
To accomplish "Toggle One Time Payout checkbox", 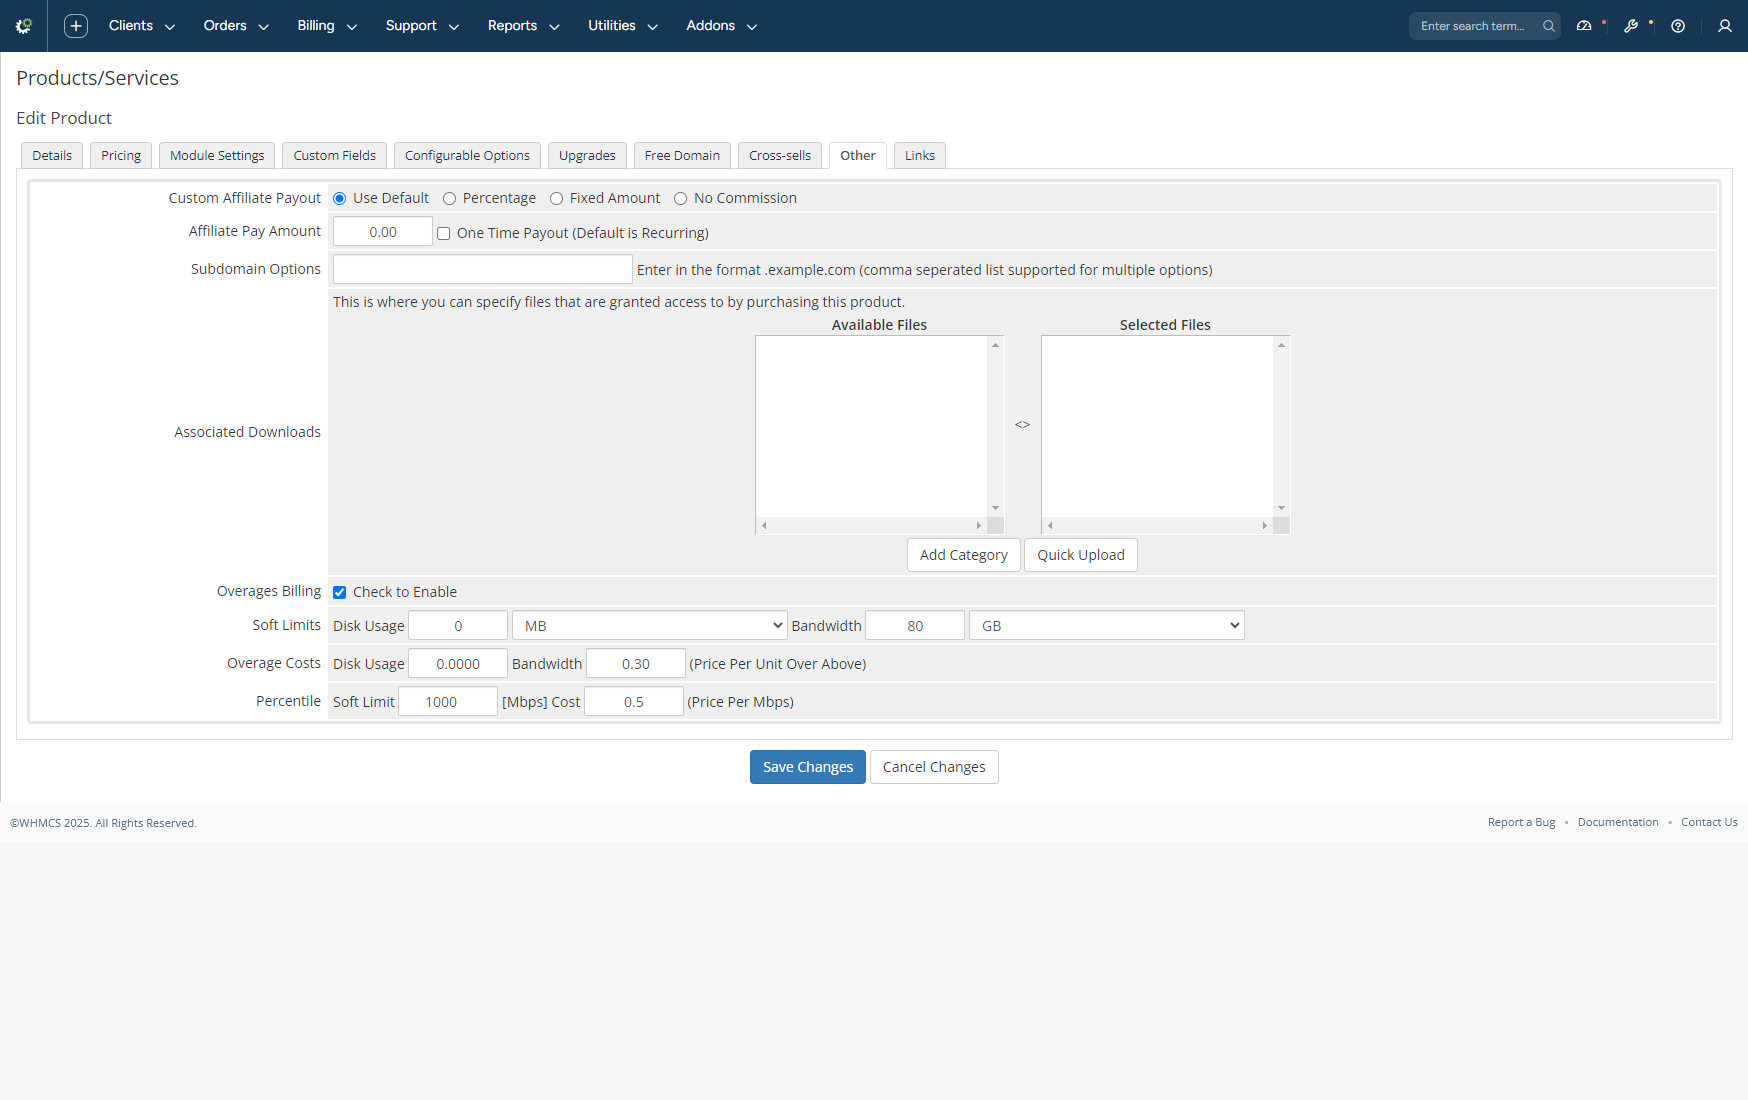I will (444, 233).
